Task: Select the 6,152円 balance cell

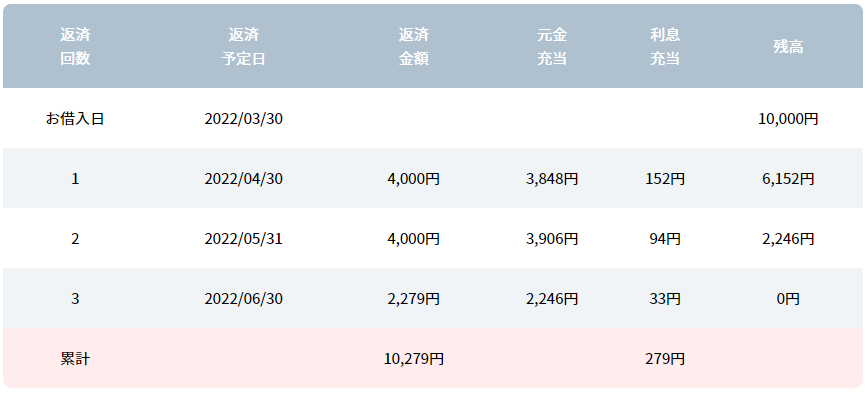Action: click(788, 179)
